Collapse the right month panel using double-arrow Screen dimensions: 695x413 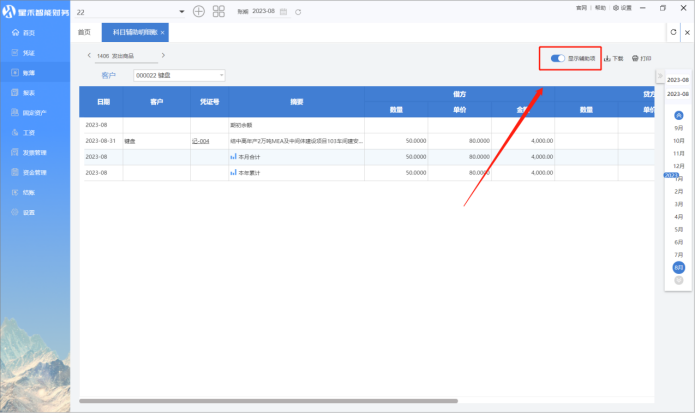point(659,77)
